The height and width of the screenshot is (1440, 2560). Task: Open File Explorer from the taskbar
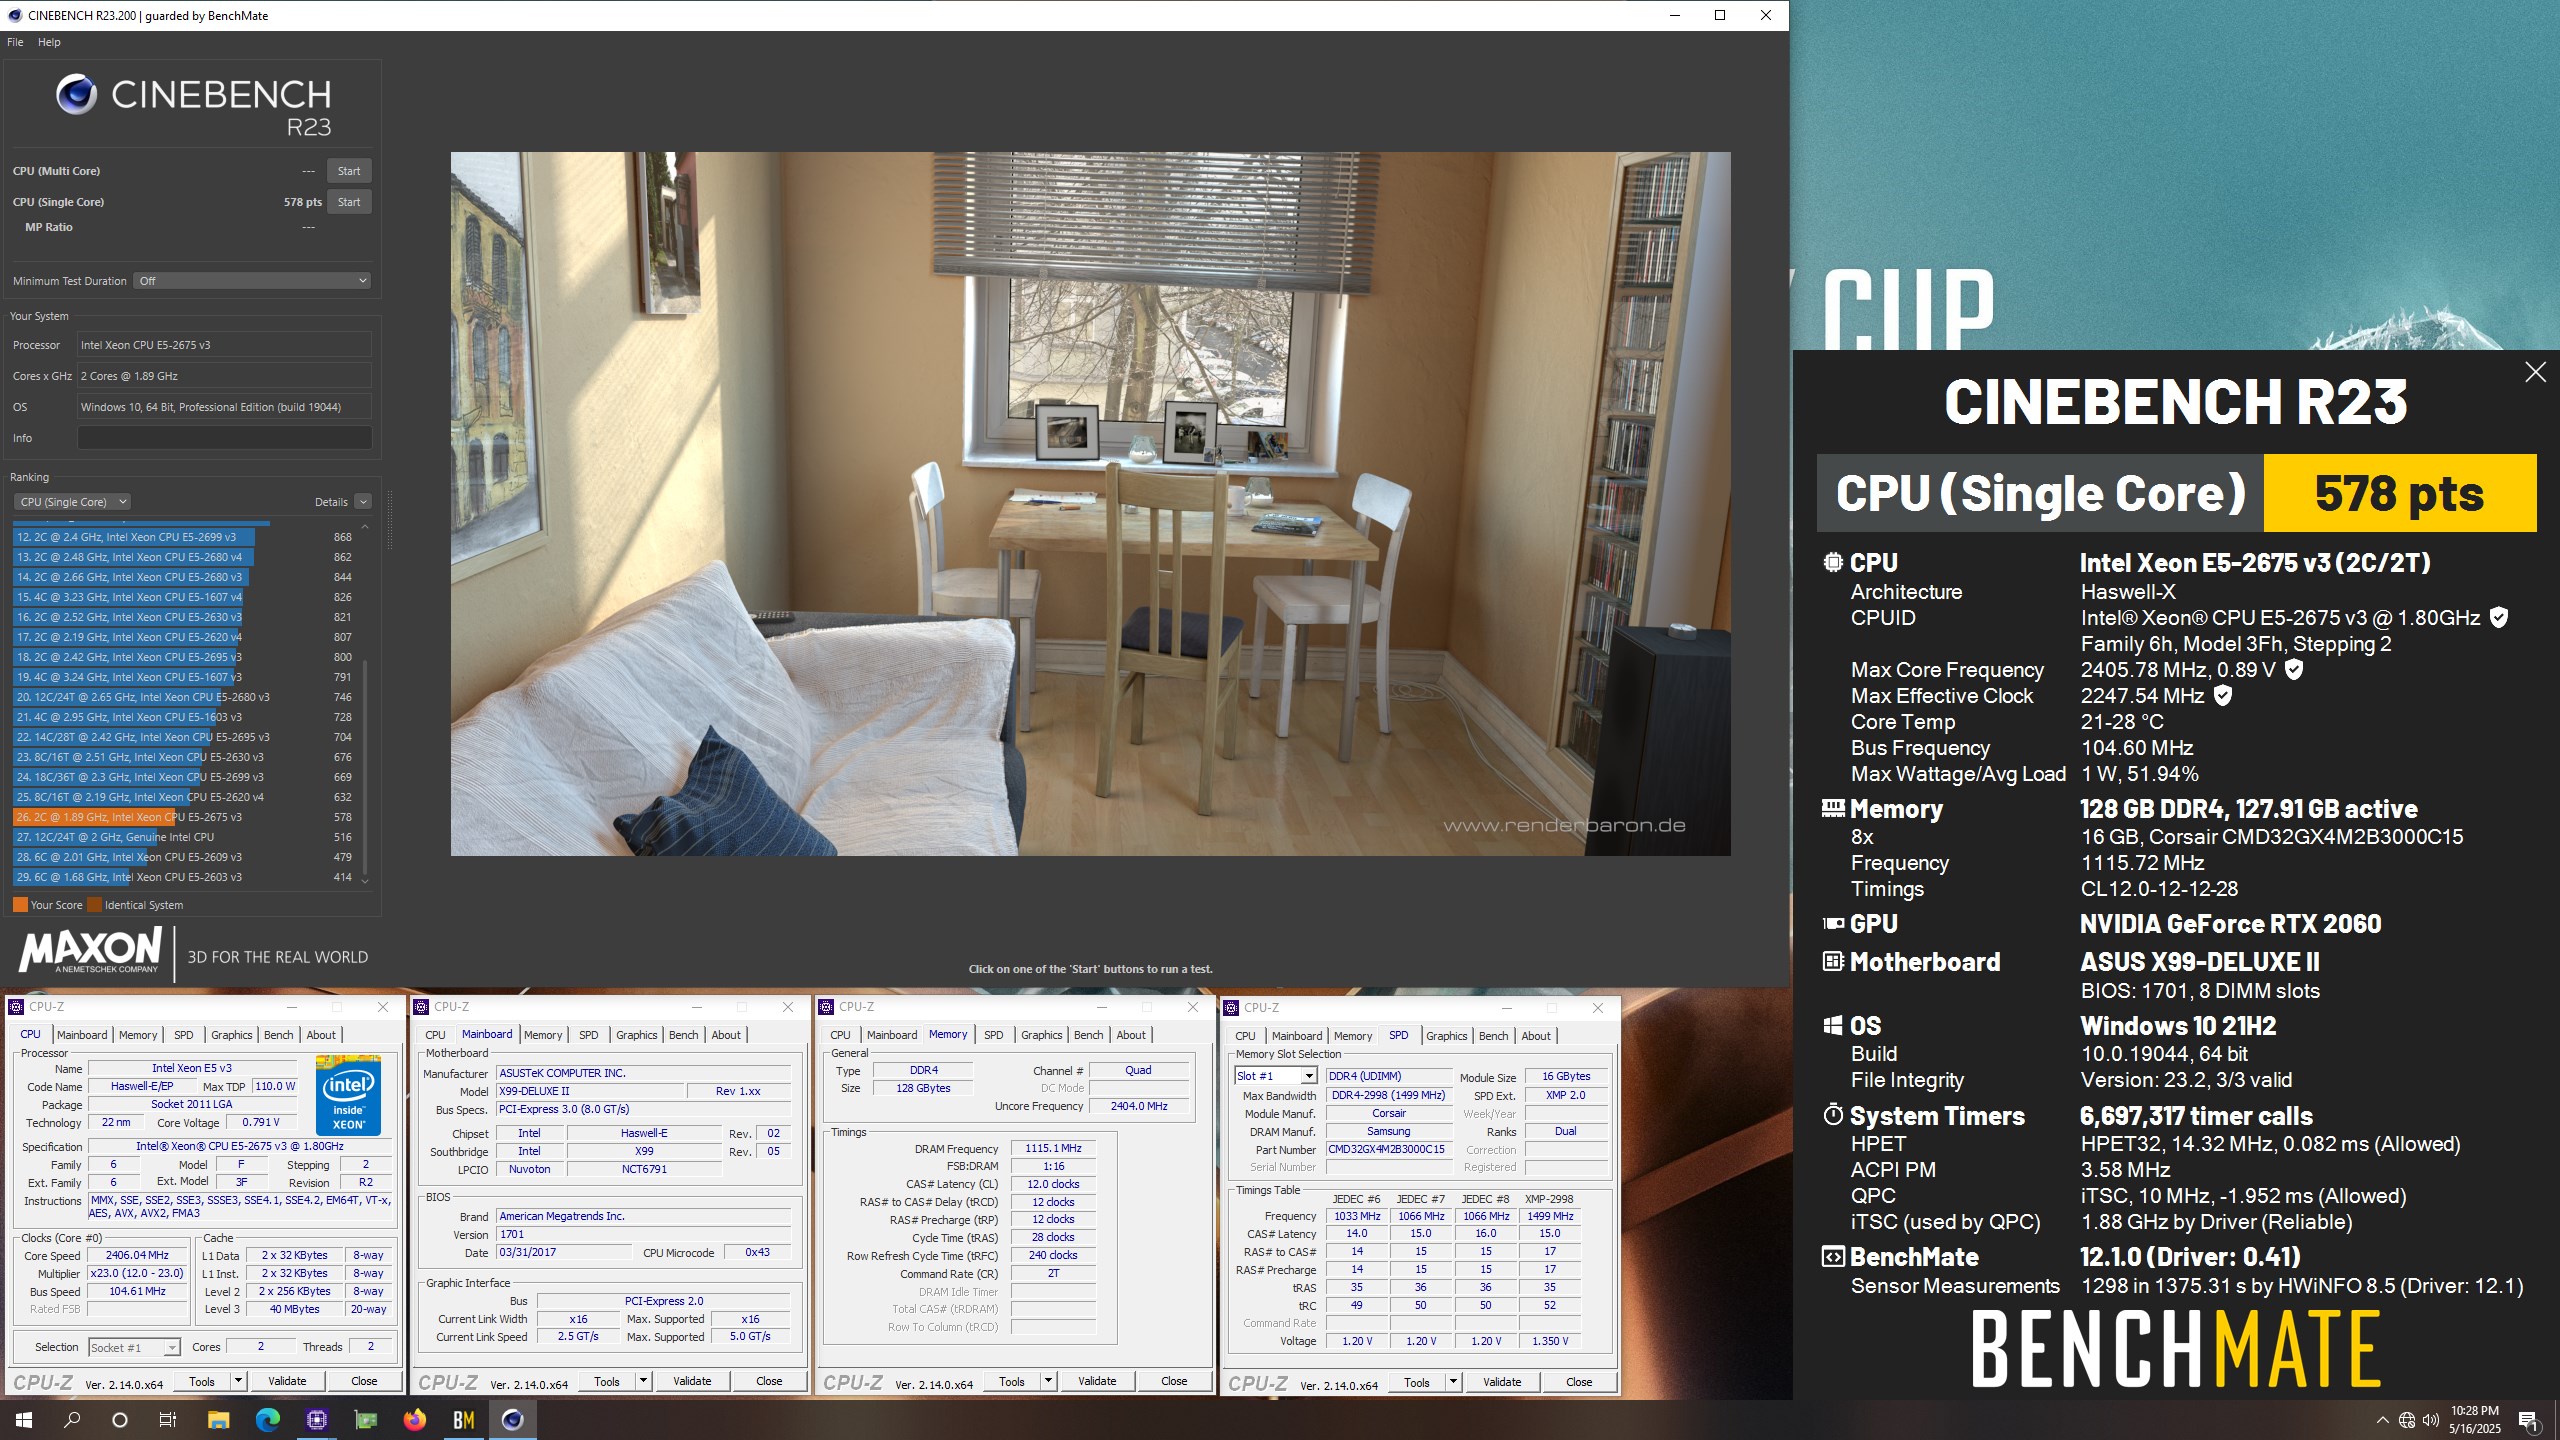[x=218, y=1420]
